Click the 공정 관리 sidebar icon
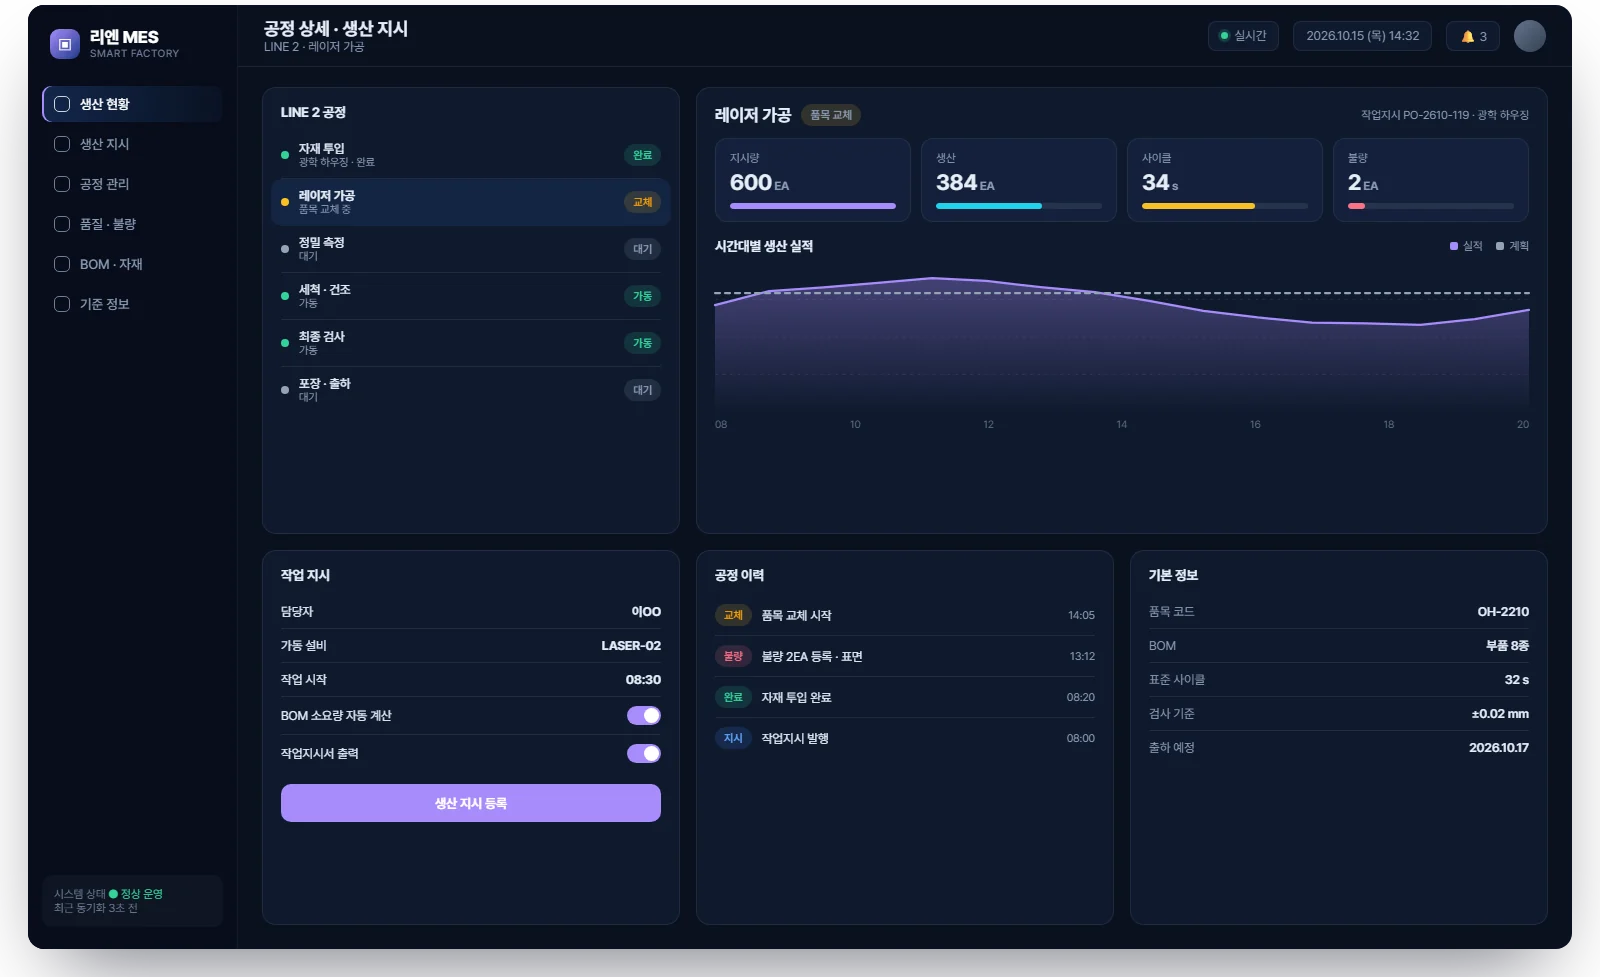 pos(62,184)
